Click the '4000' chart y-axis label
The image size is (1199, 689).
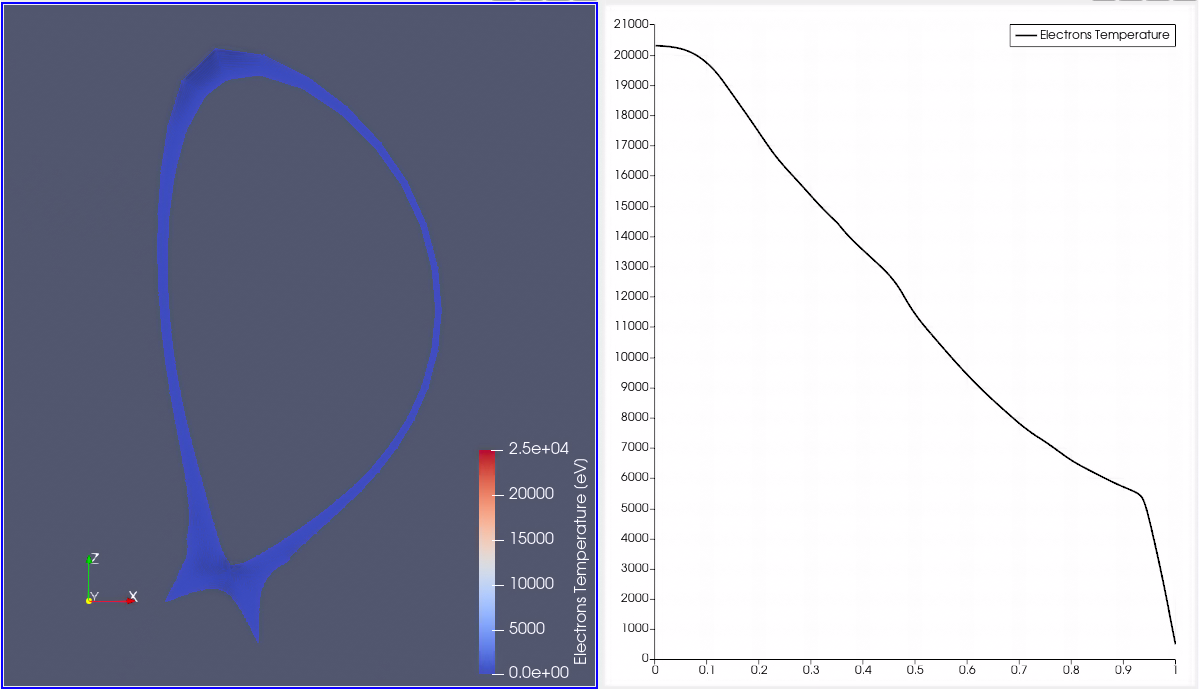634,538
